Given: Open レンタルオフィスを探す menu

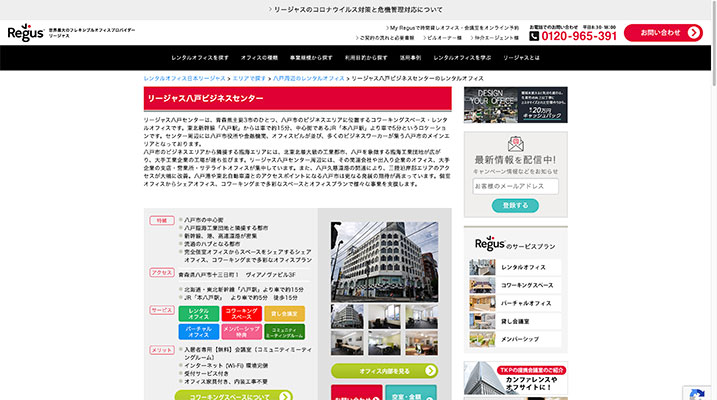Looking at the screenshot, I should [x=200, y=58].
